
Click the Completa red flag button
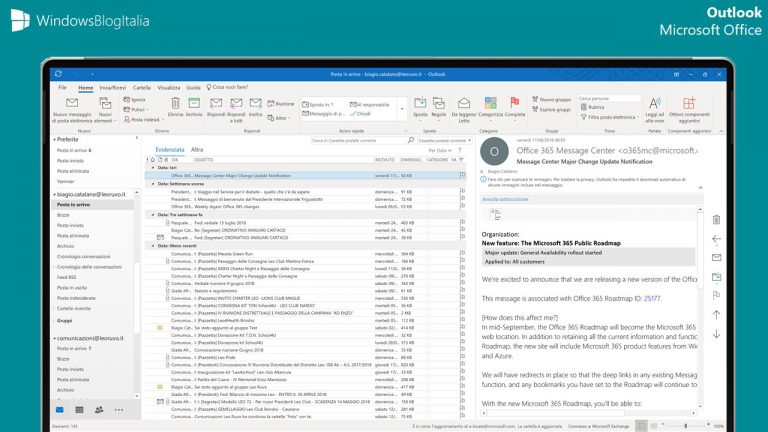pyautogui.click(x=514, y=107)
